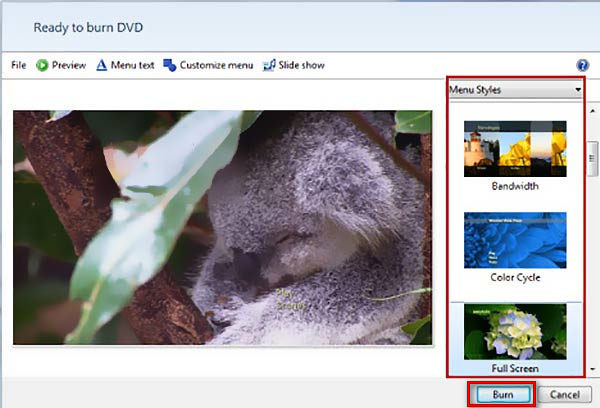
Task: Click the Bandwidth style name label
Action: [x=515, y=186]
